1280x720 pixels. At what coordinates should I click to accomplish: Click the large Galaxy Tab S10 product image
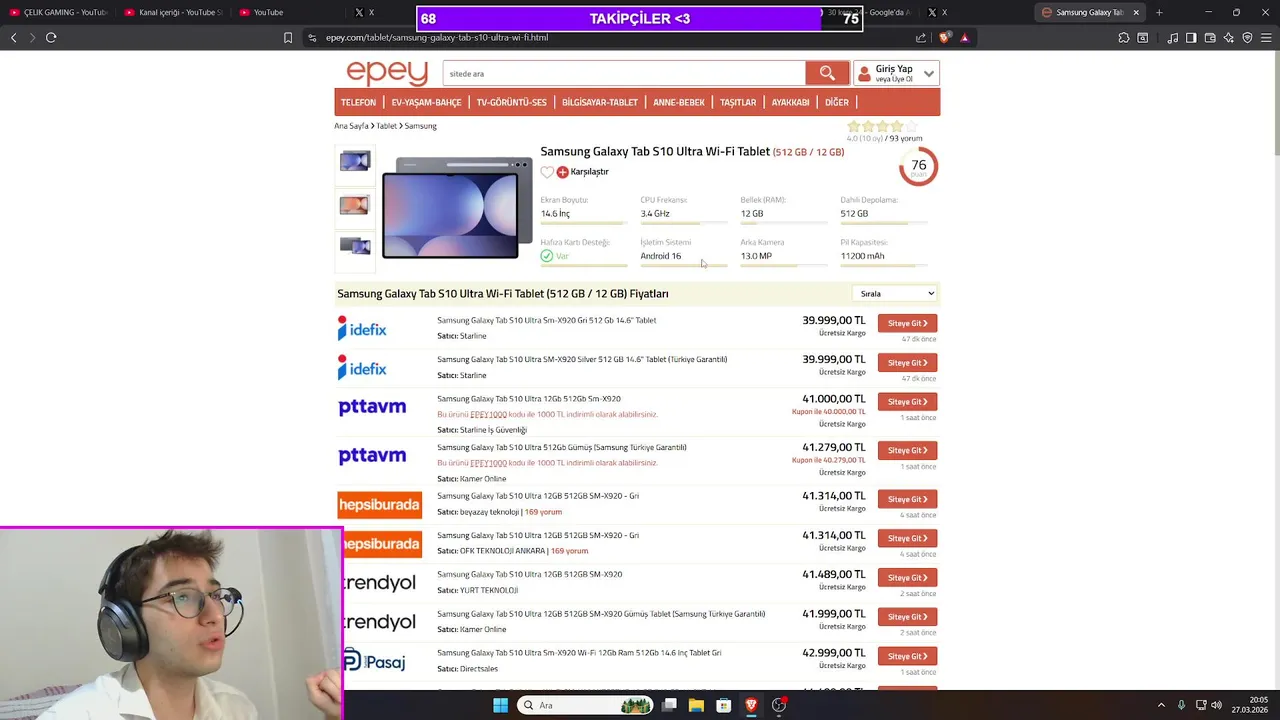coord(457,208)
